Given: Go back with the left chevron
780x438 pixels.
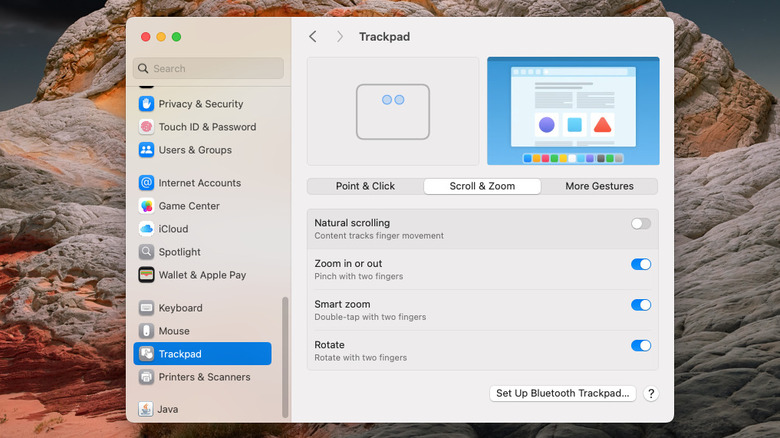Looking at the screenshot, I should (x=313, y=37).
